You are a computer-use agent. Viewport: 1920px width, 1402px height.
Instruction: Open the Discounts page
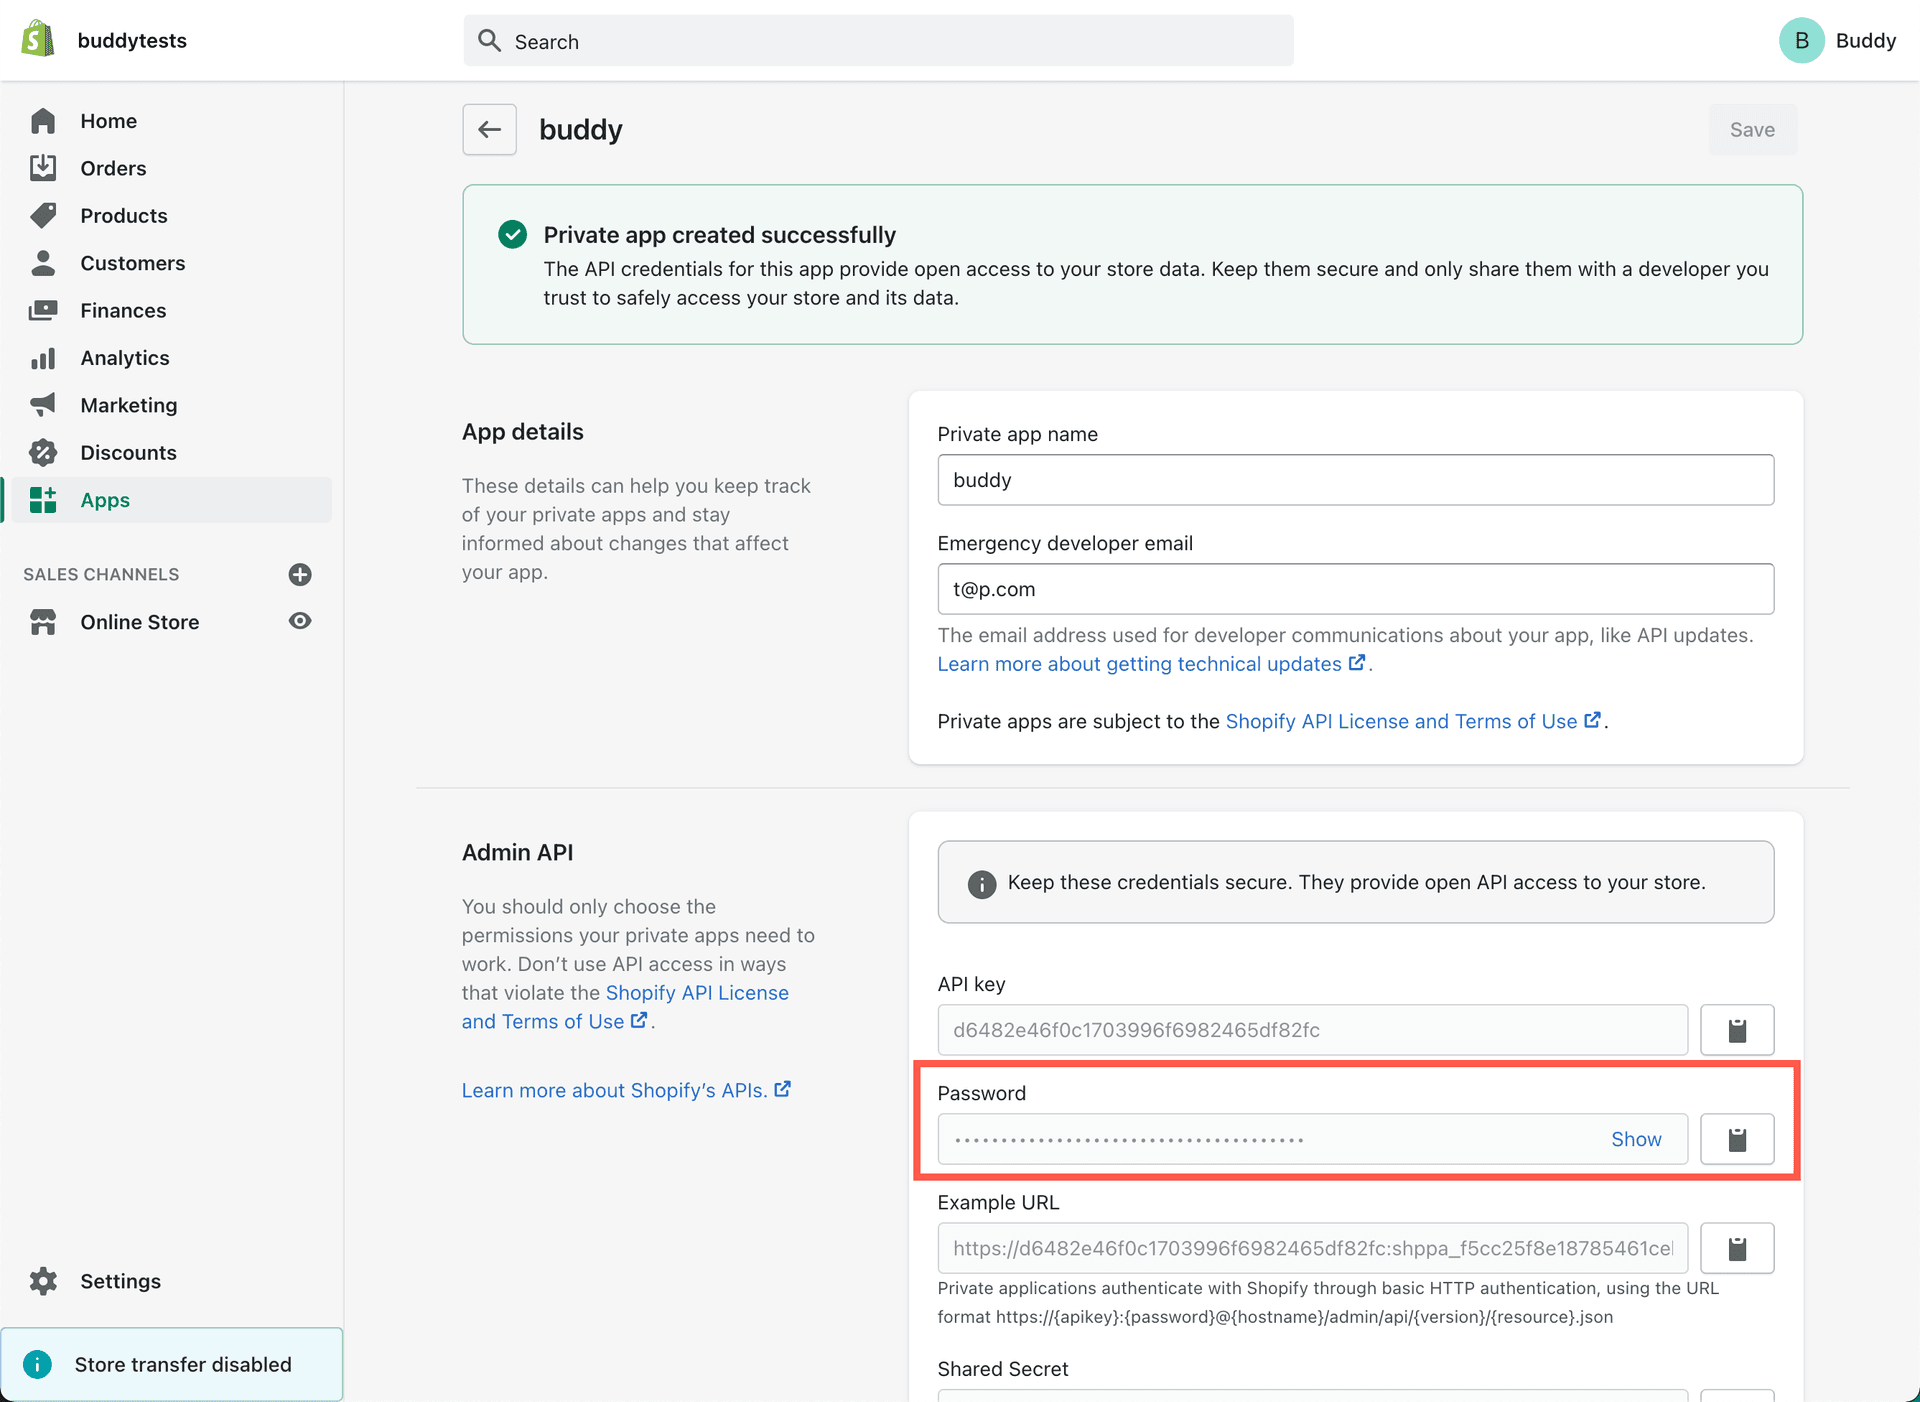click(x=128, y=453)
